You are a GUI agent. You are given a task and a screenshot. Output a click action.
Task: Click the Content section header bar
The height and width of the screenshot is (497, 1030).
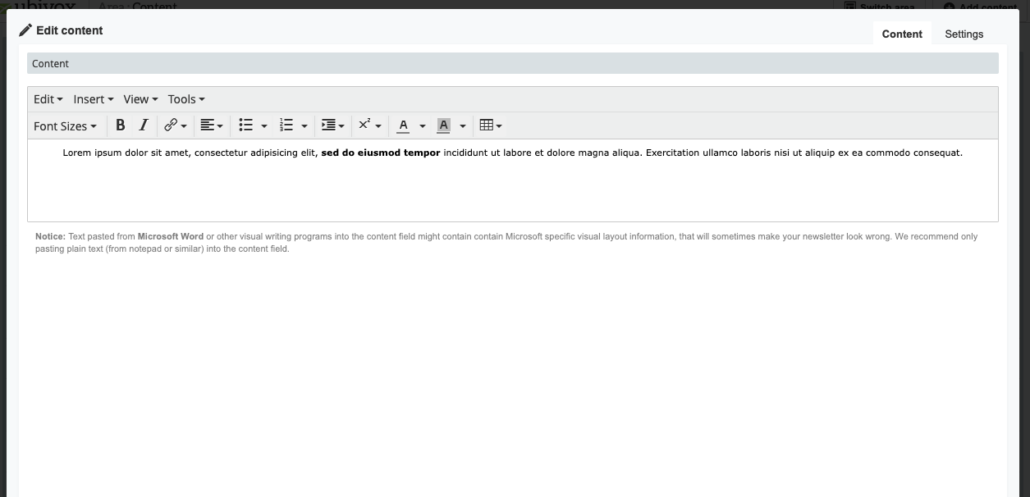[x=512, y=64]
